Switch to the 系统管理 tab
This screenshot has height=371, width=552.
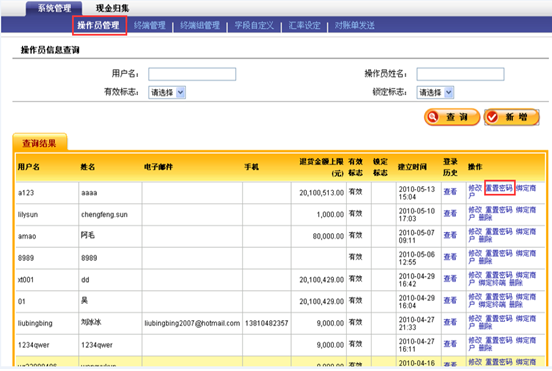coord(54,8)
